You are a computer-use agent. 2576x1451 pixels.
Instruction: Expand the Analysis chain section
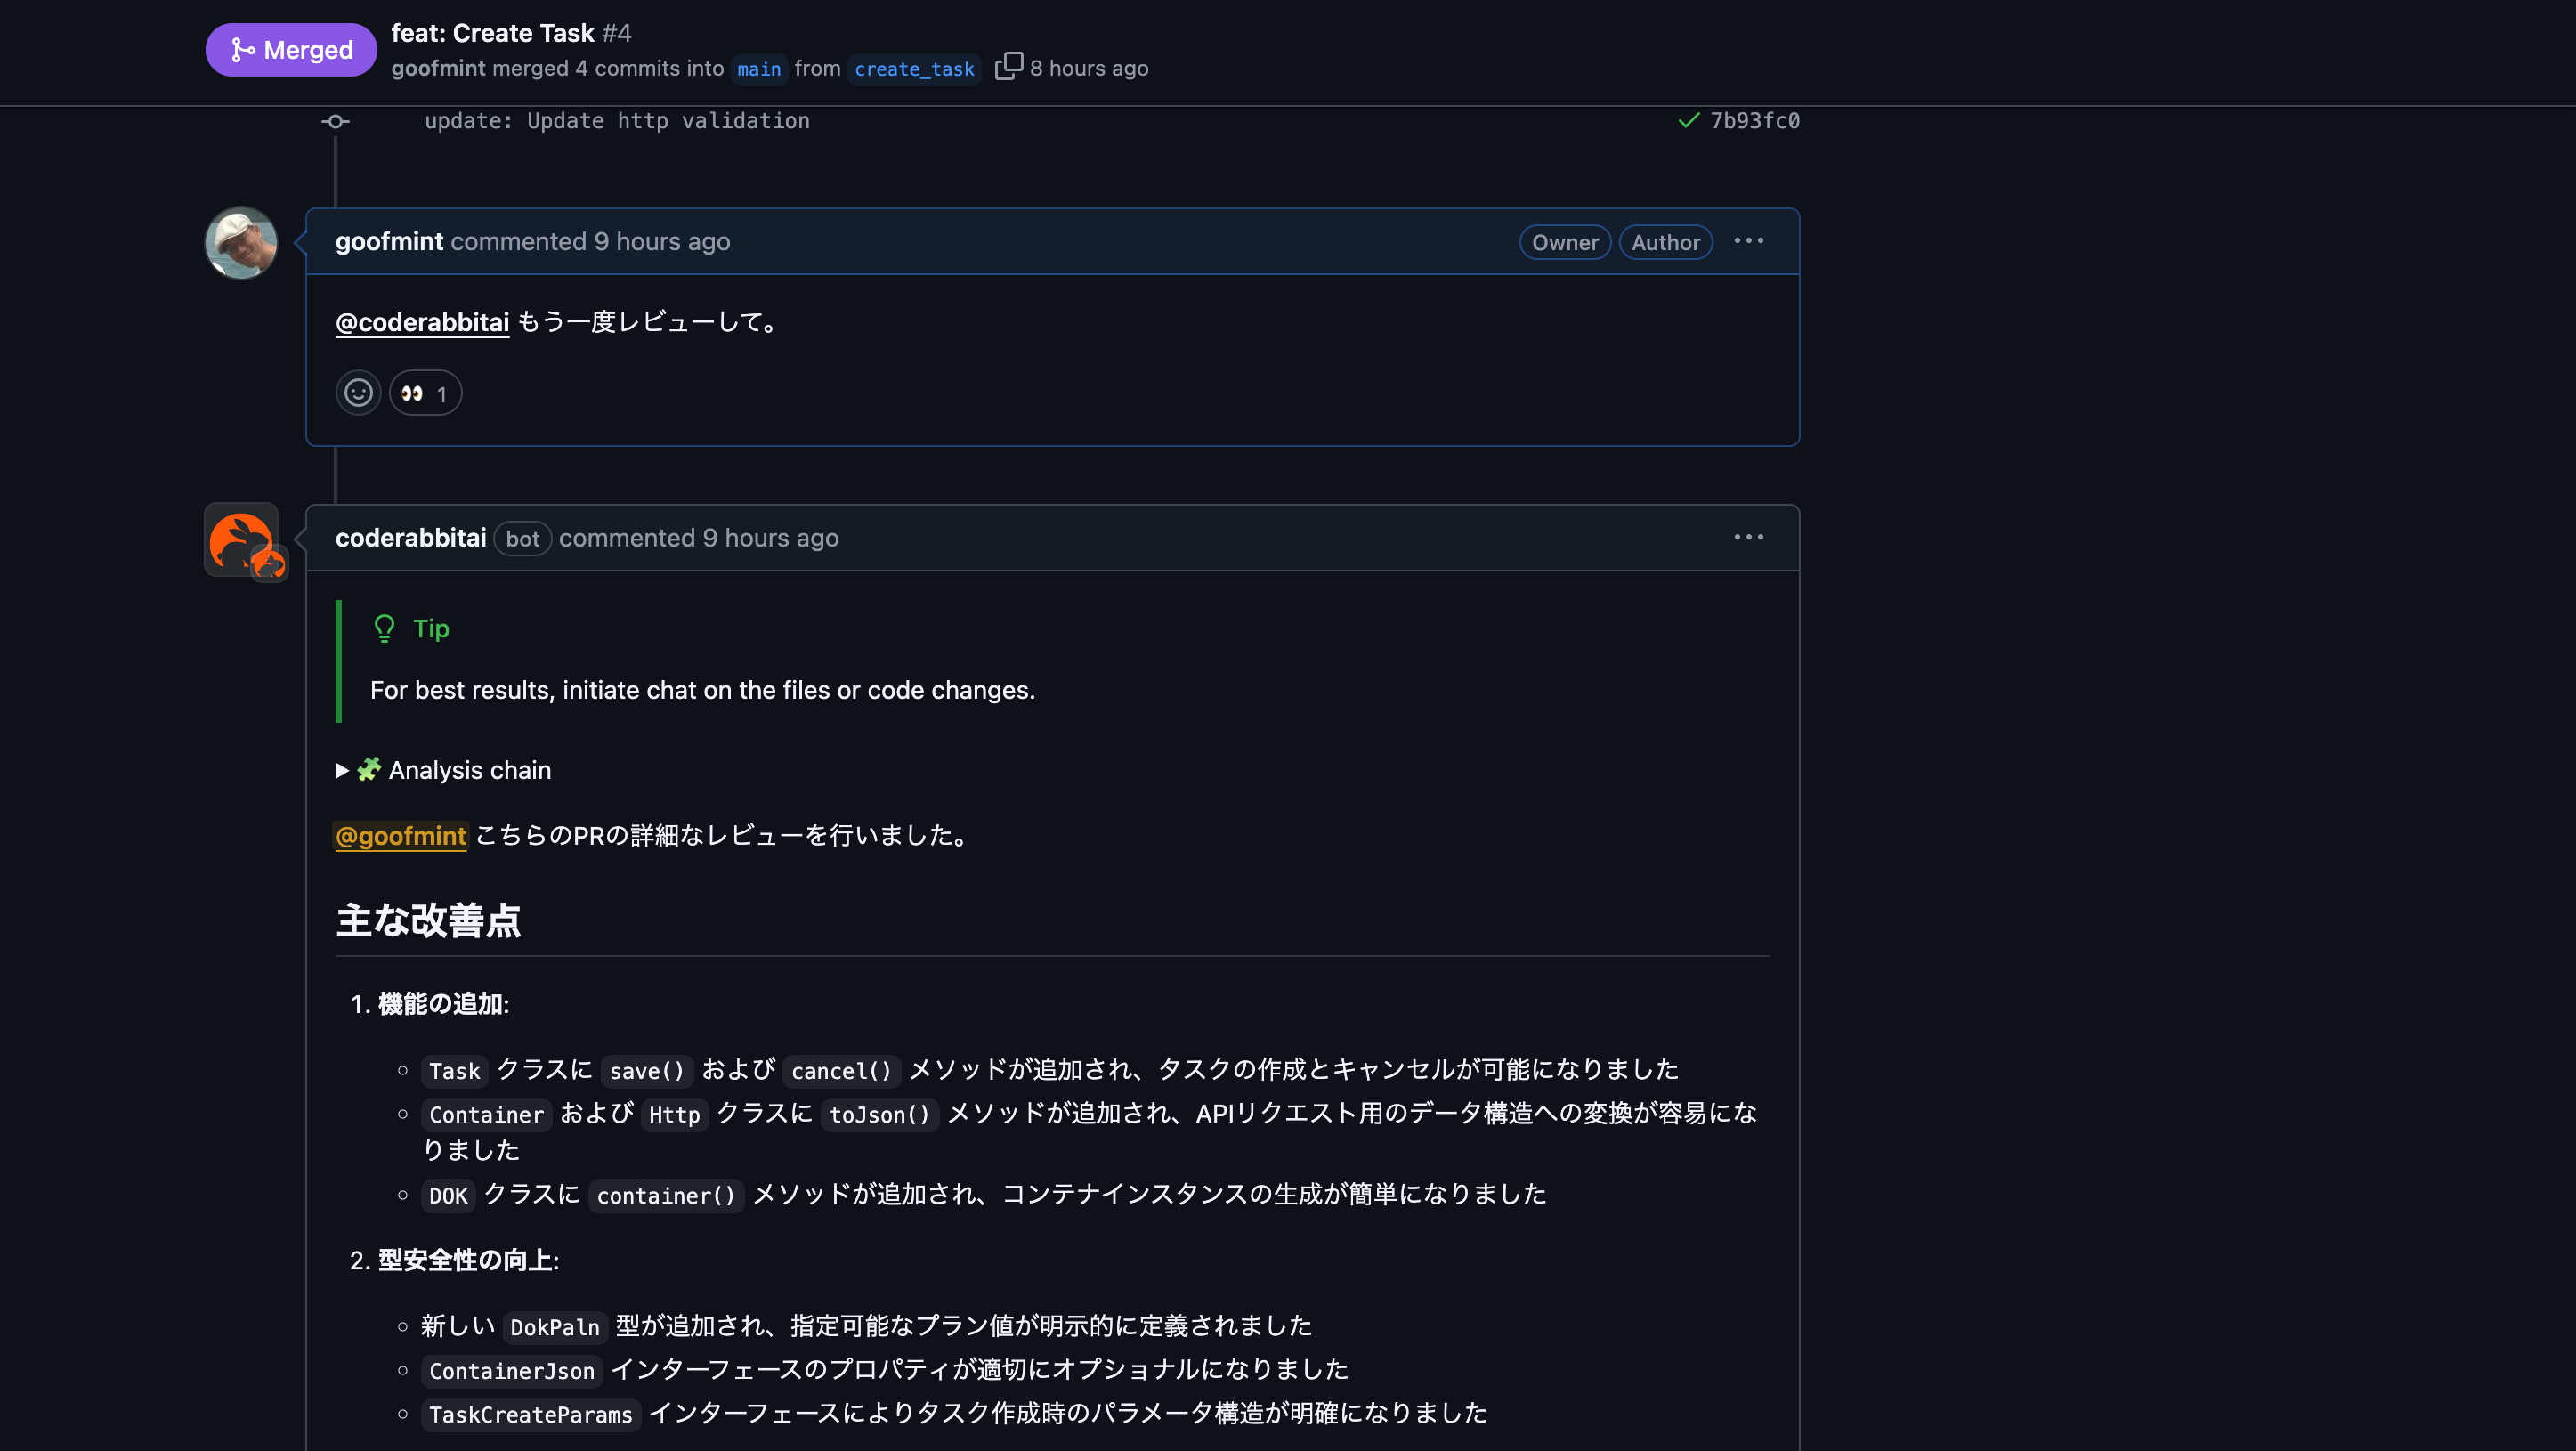(444, 770)
